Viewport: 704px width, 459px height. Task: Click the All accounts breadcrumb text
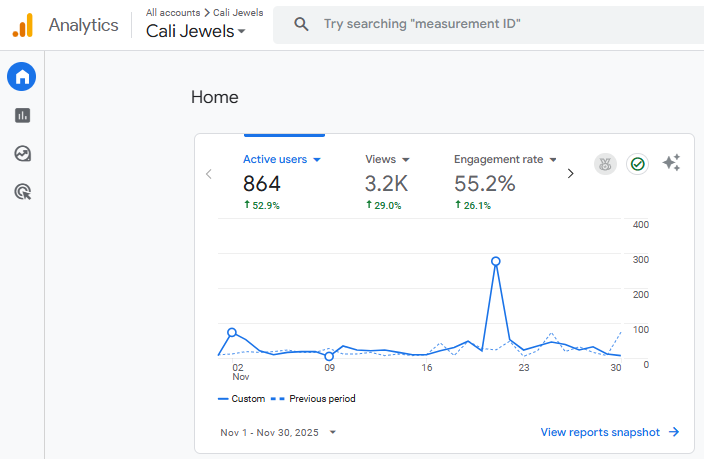click(x=177, y=13)
